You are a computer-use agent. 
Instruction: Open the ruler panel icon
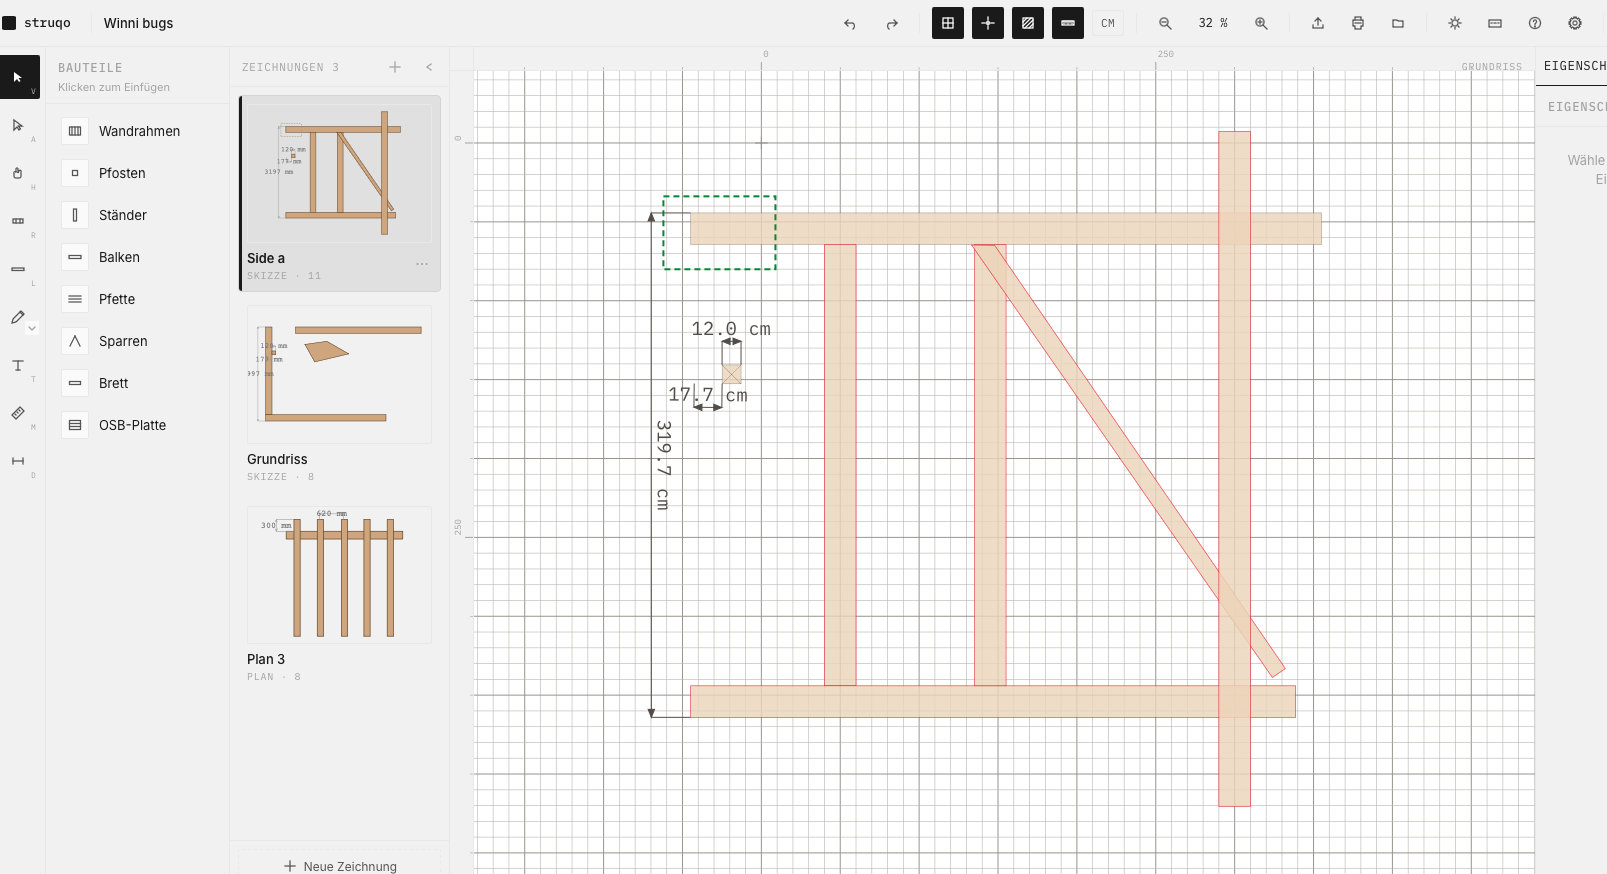point(1495,23)
